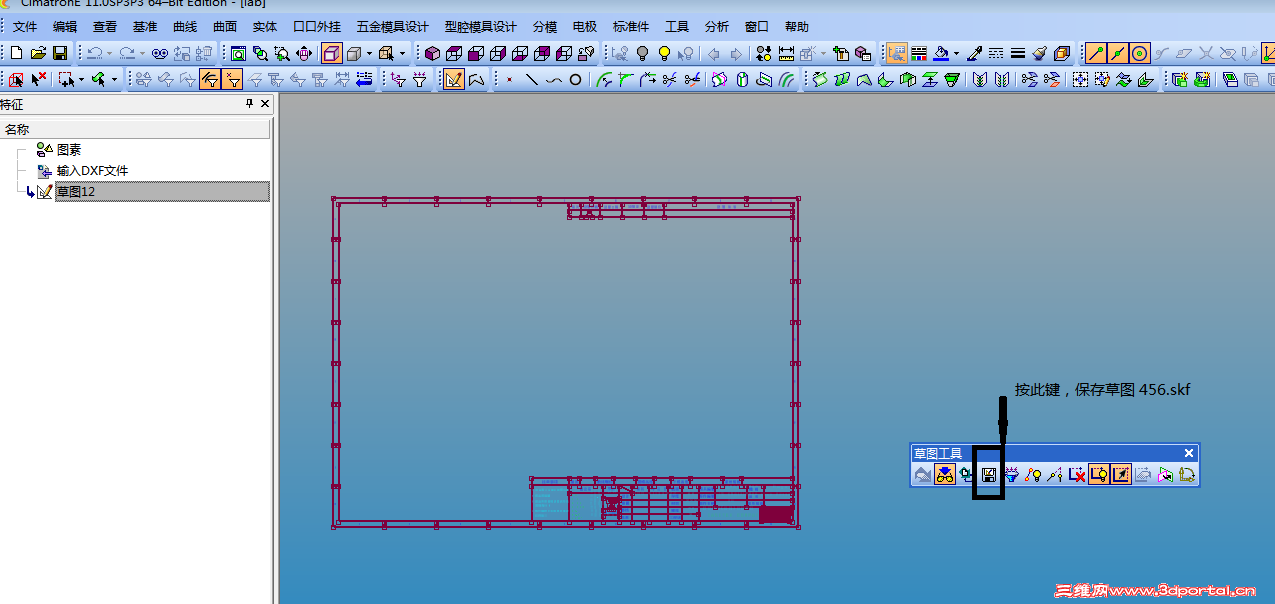1275x604 pixels.
Task: Toggle the midpoint snap icon
Action: [x=1118, y=53]
